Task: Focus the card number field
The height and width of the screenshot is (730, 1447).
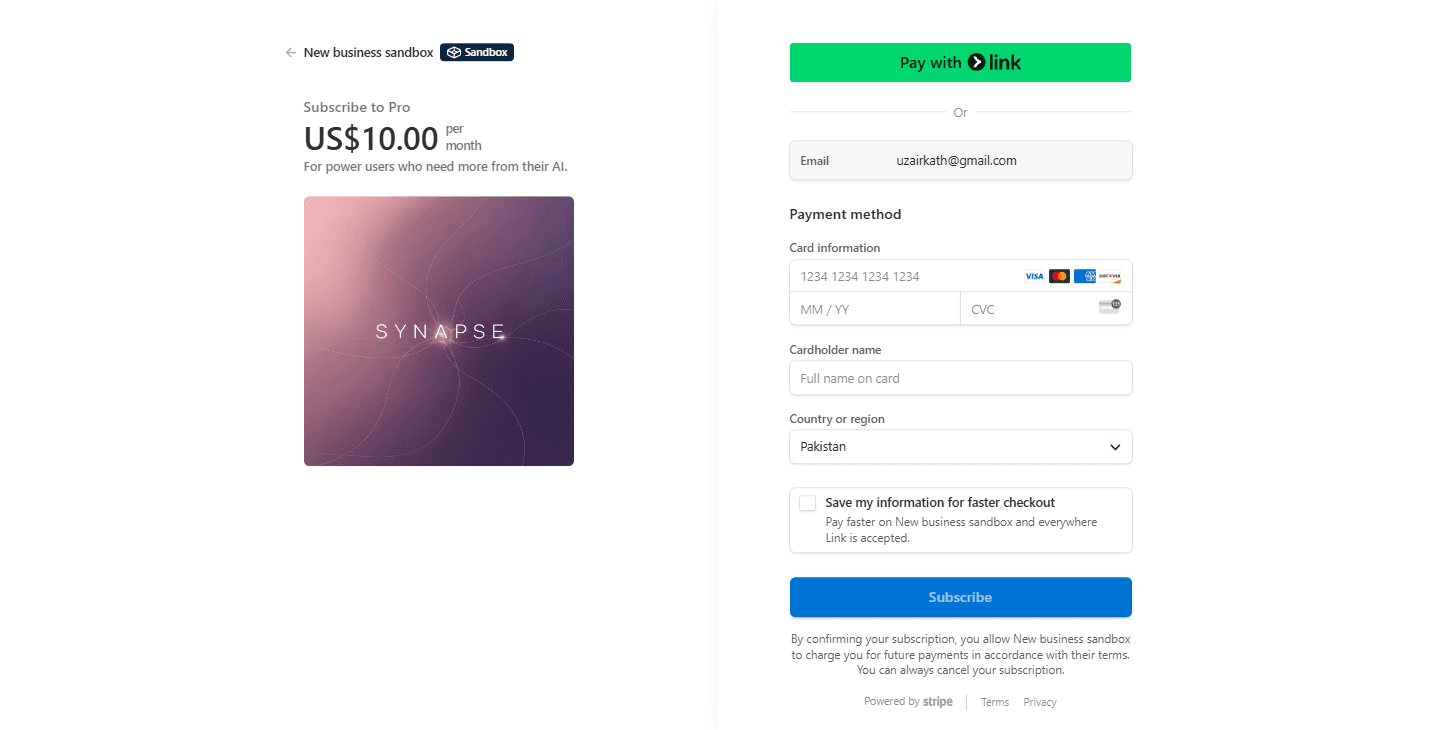Action: point(900,276)
